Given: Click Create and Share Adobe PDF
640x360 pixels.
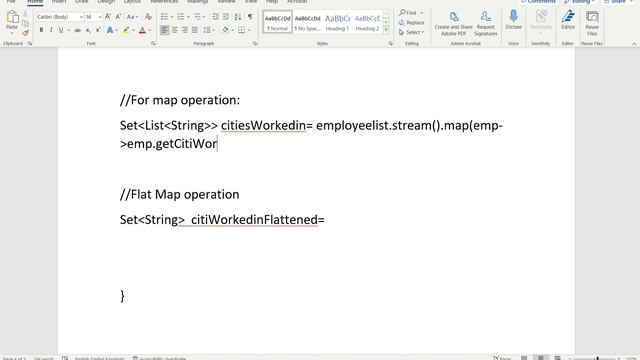Looking at the screenshot, I should coord(453,23).
